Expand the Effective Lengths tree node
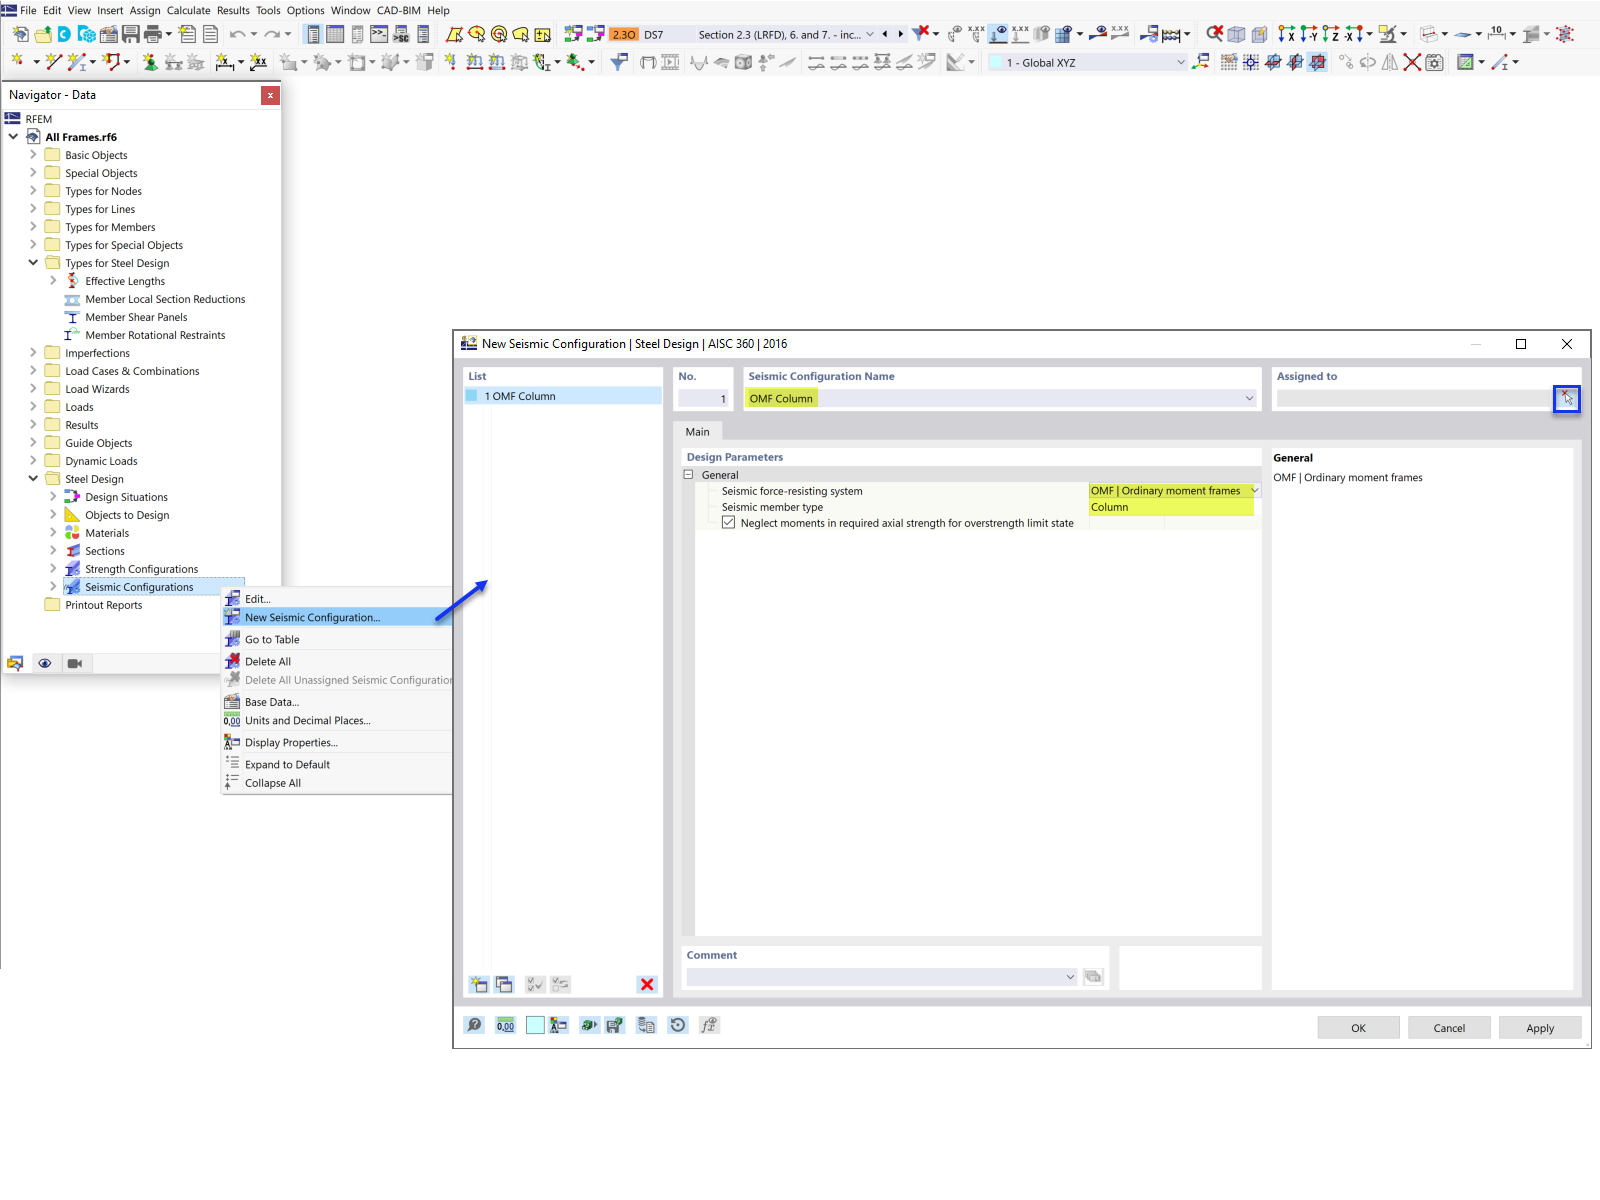 pos(53,281)
